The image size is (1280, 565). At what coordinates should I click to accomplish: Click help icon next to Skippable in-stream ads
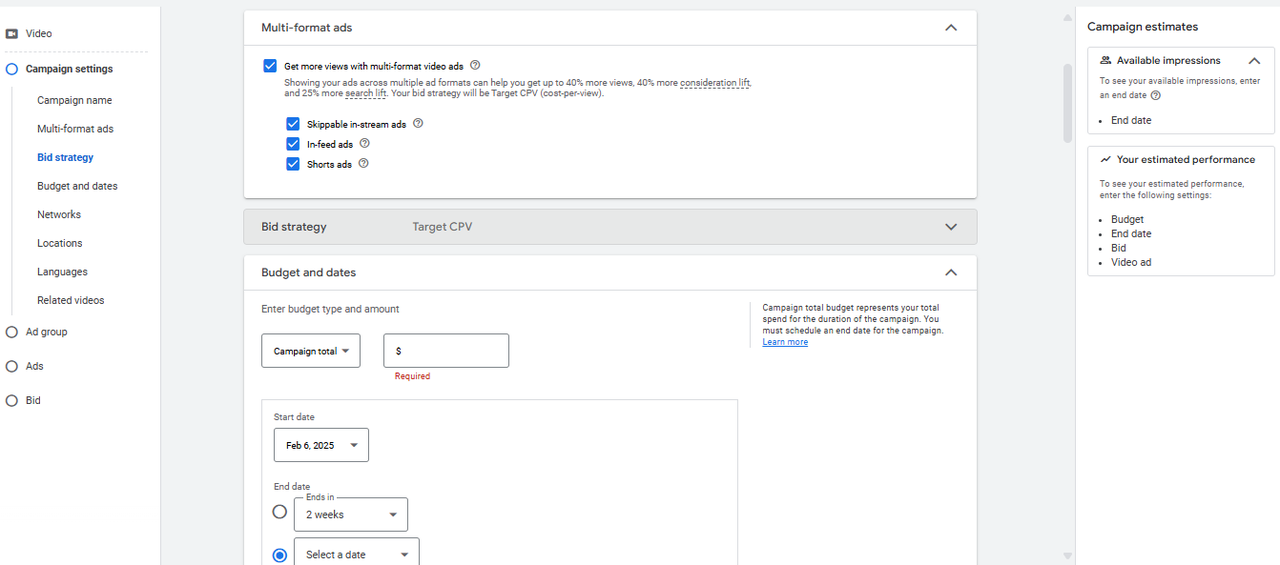(x=418, y=124)
